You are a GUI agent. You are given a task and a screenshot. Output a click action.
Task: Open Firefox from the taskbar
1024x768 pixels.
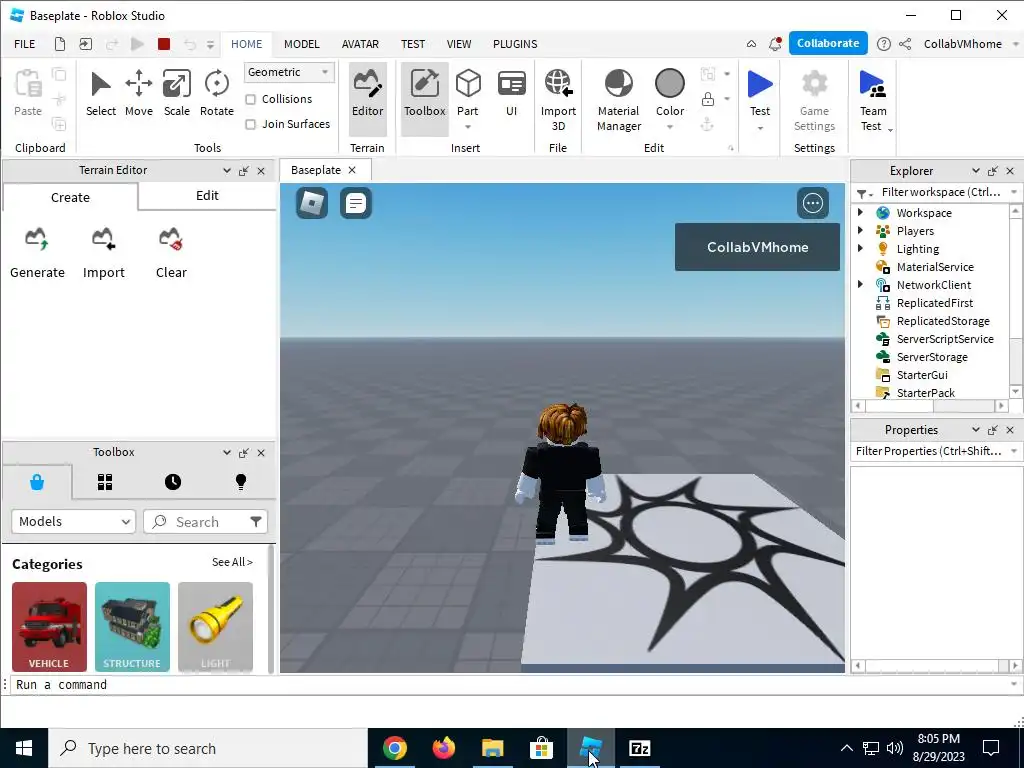click(443, 748)
